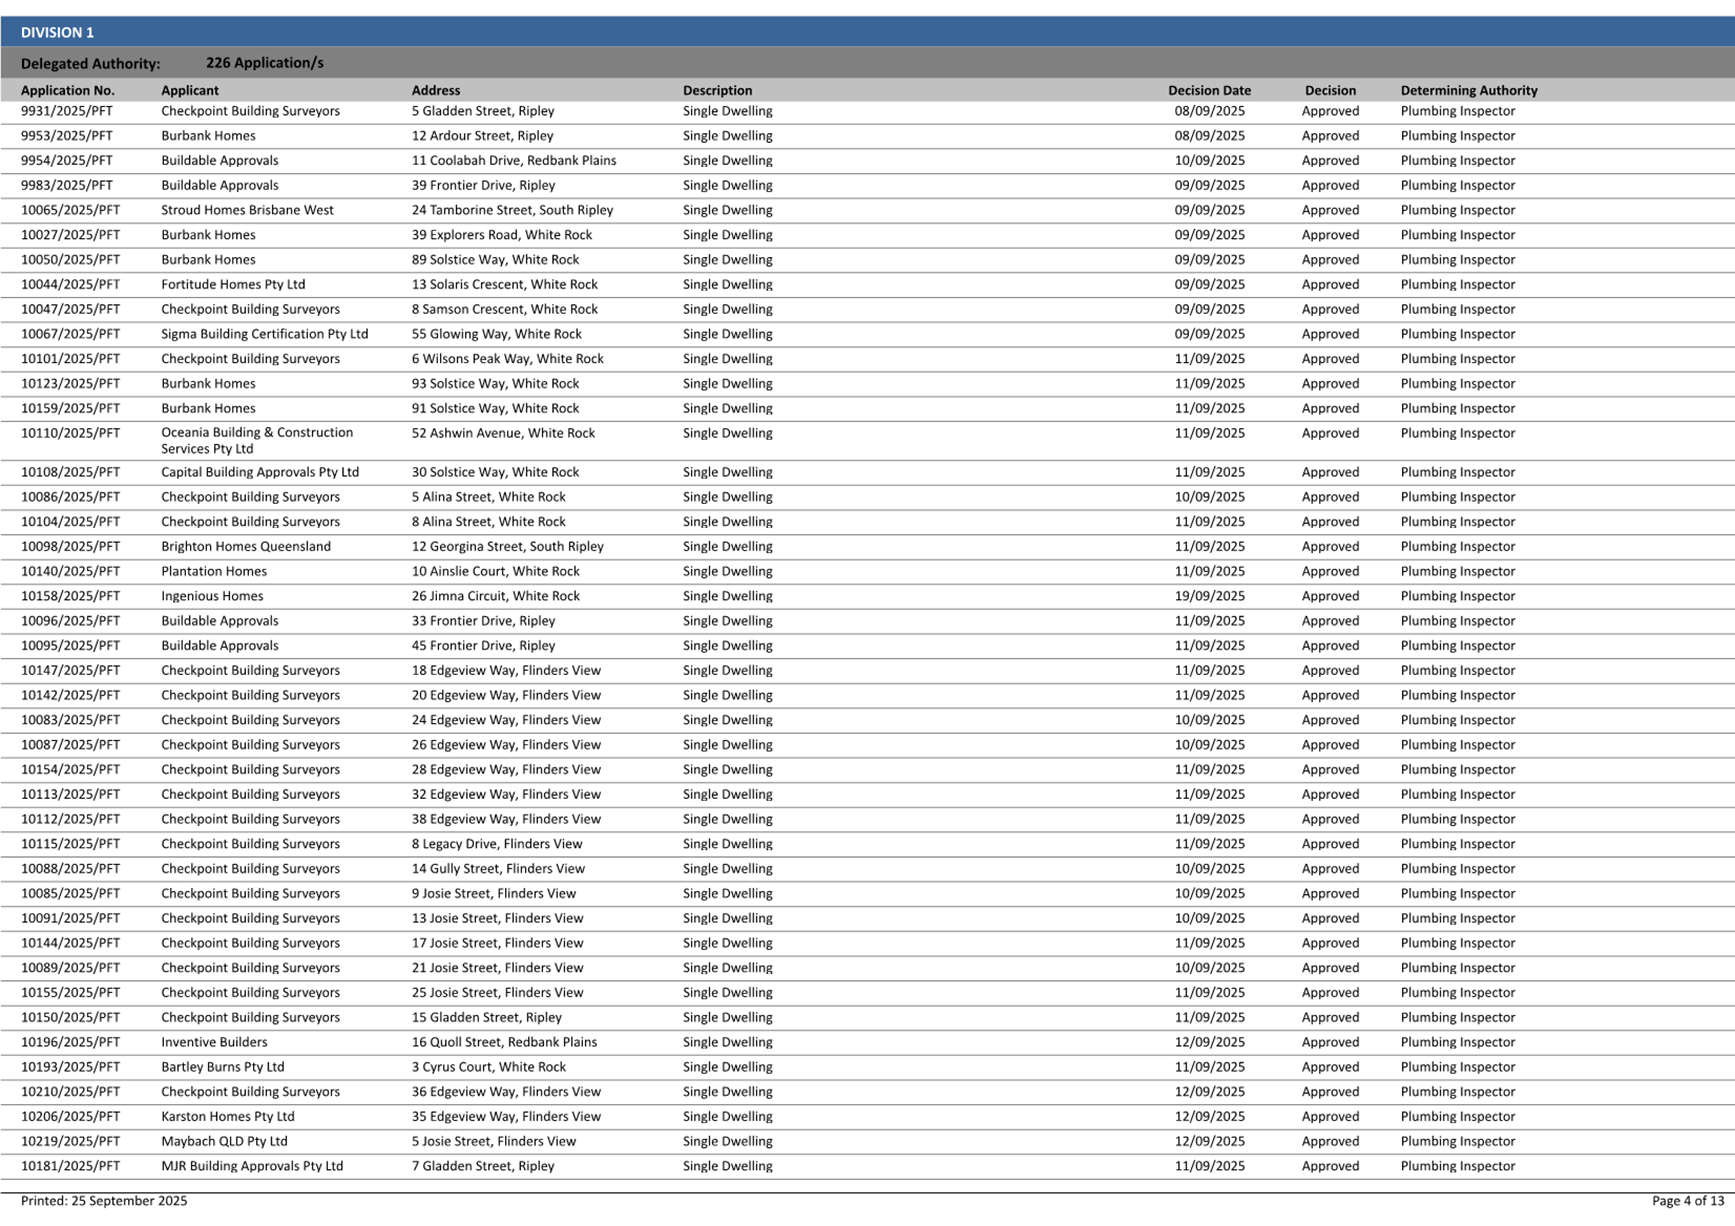Screen dimensions: 1735x1226
Task: Select application number 10144/2025/PFT
Action: (x=70, y=943)
